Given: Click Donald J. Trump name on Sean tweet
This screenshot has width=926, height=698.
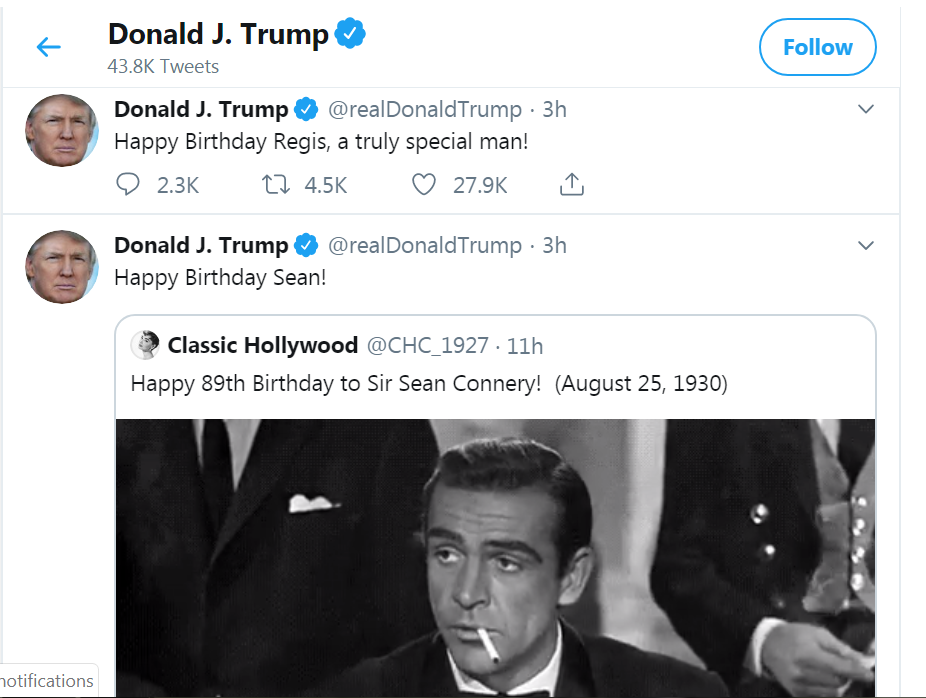Looking at the screenshot, I should click(201, 245).
